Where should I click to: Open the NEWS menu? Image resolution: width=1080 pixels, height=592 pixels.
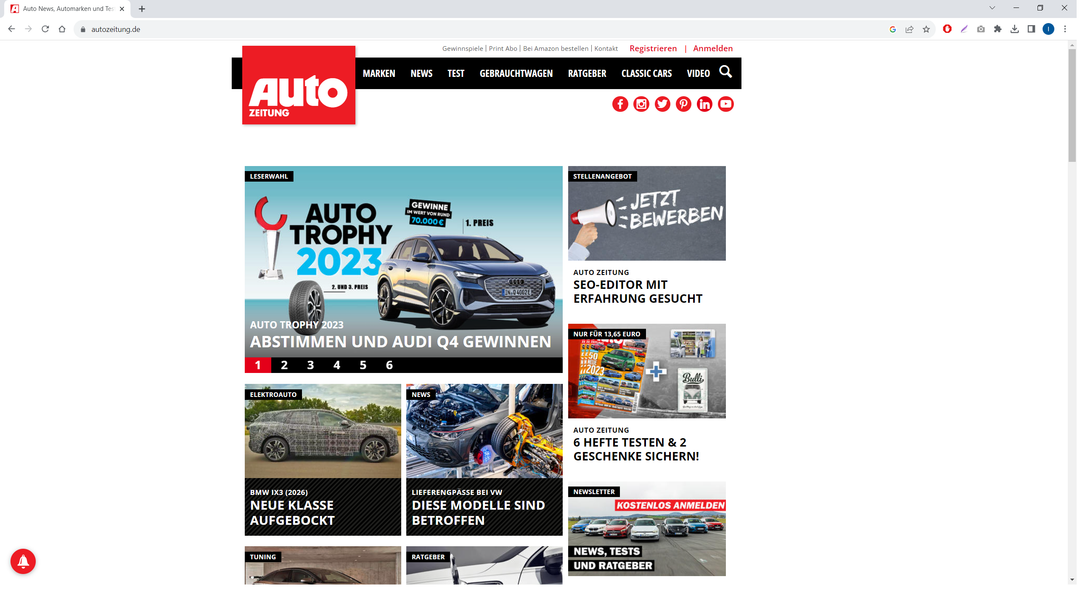click(422, 74)
